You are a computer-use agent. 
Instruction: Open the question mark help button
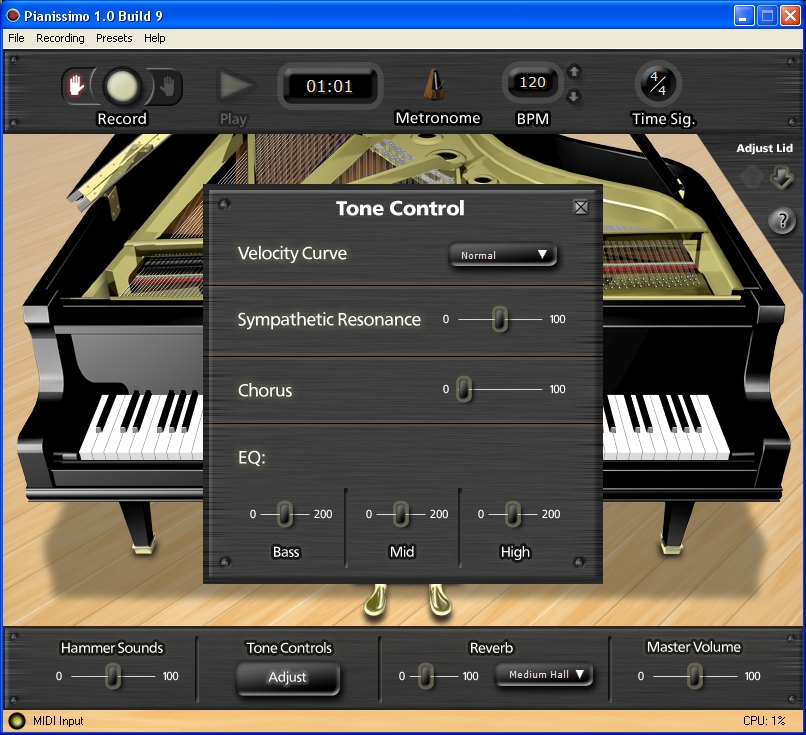point(782,221)
